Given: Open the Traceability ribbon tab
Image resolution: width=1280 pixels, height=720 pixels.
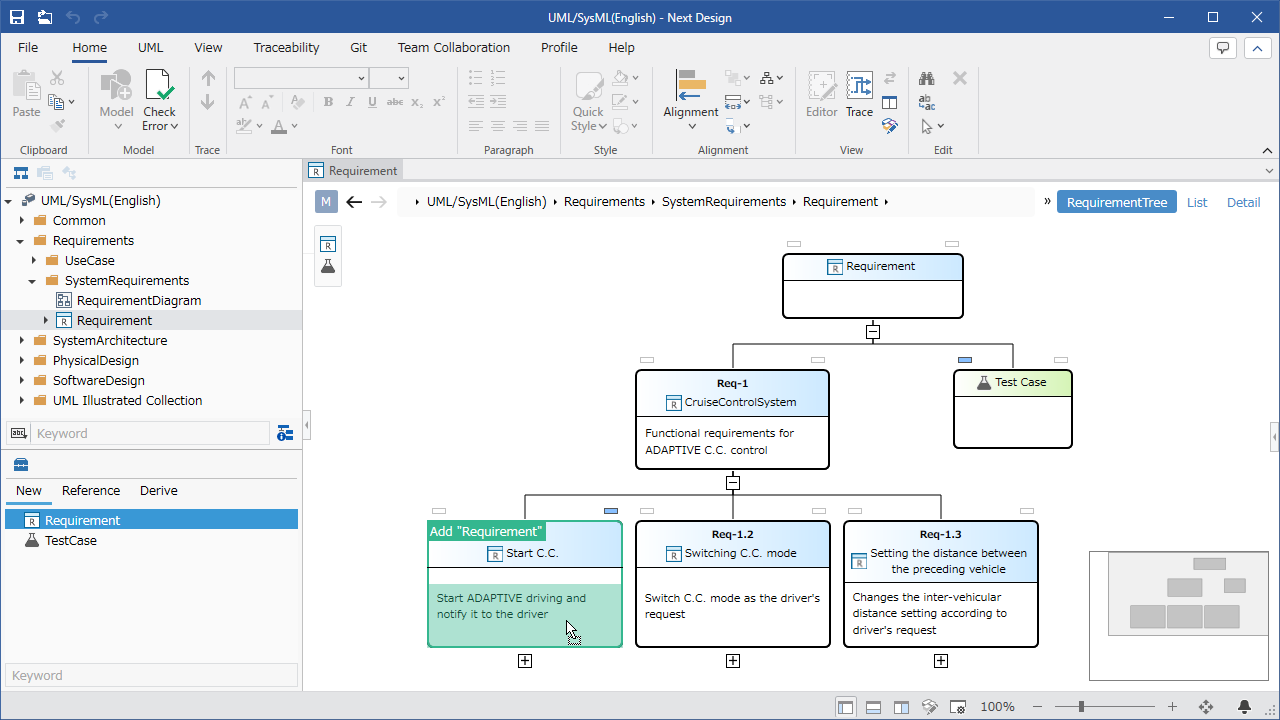Looking at the screenshot, I should (286, 47).
